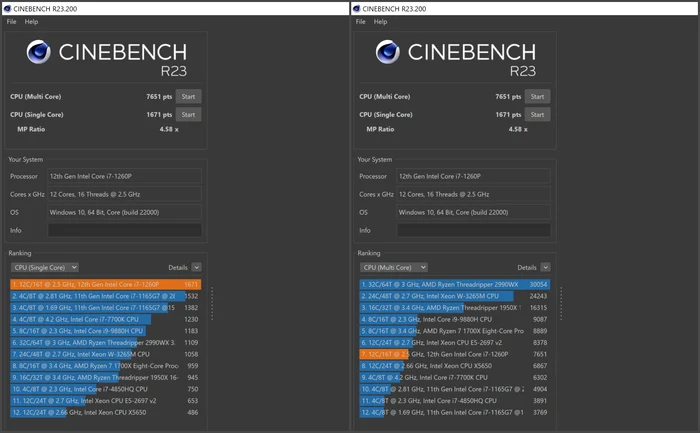
Task: Open Help menu in left window
Action: 31,21
